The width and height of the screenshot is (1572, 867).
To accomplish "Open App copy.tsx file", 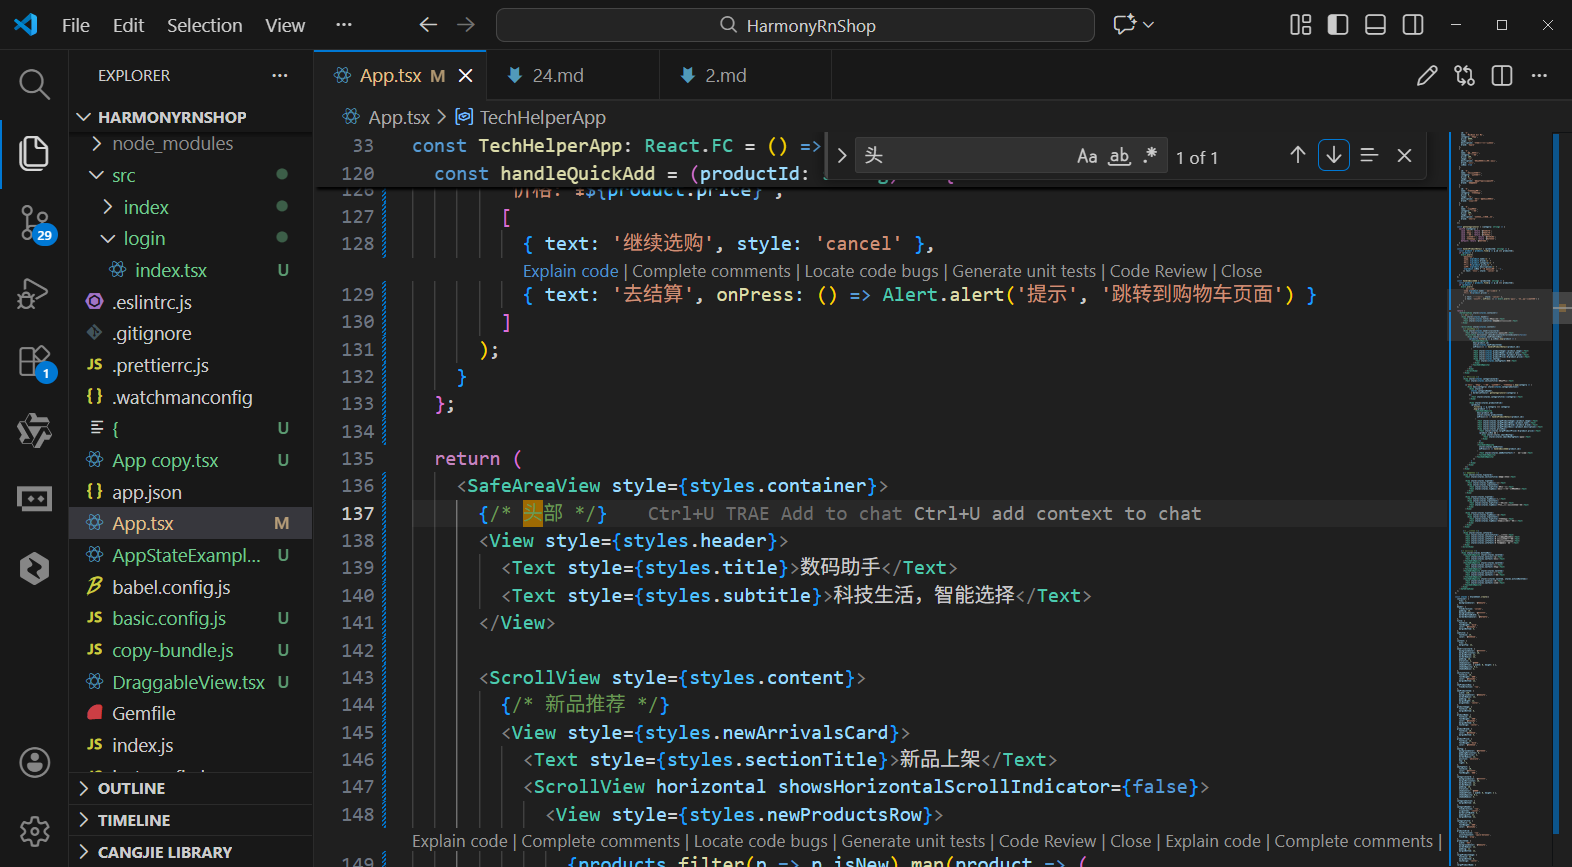I will [190, 461].
